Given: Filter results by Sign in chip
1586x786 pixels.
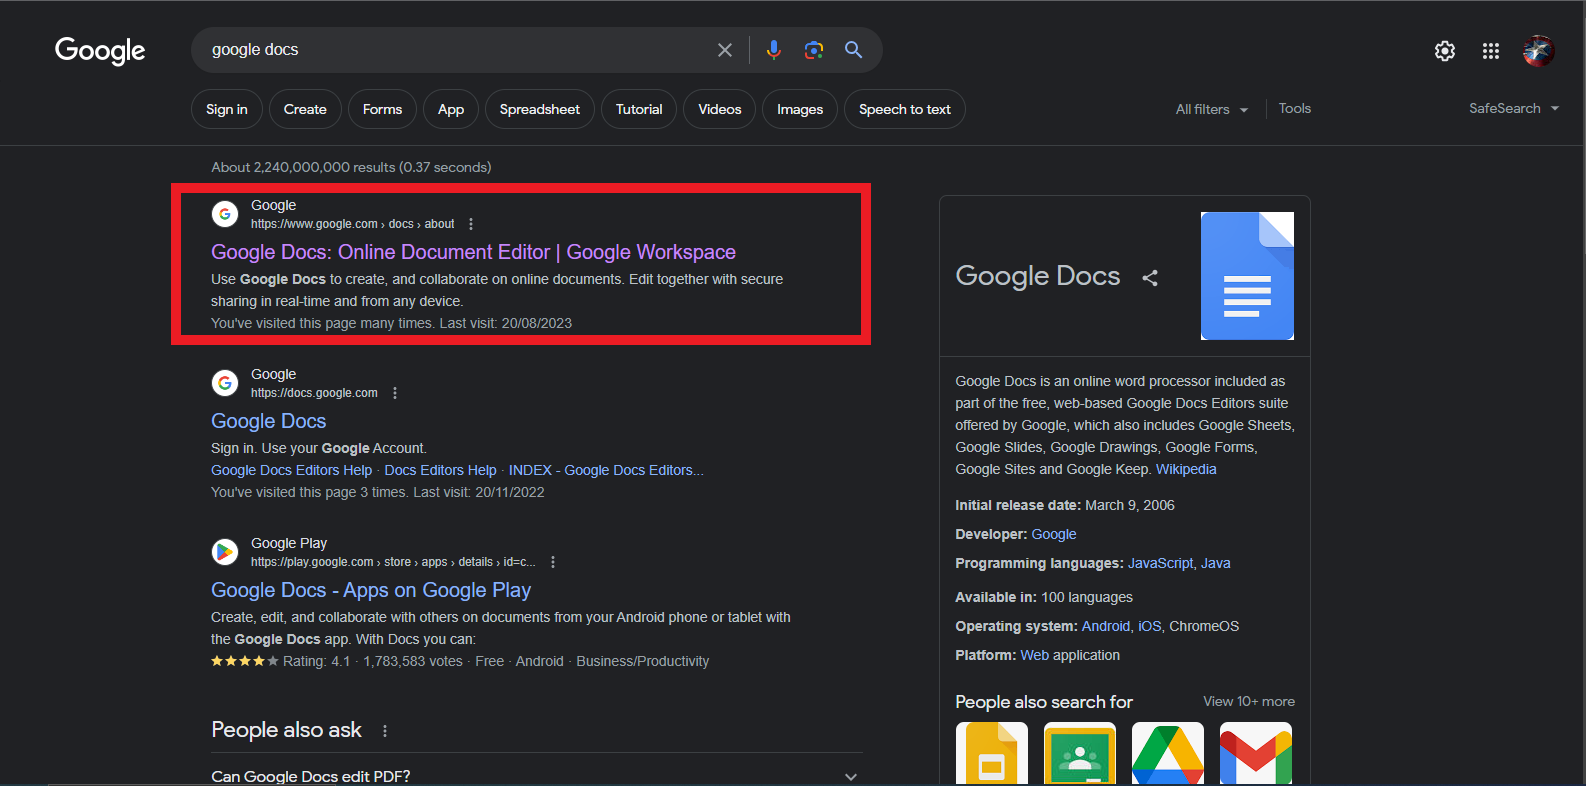Looking at the screenshot, I should (227, 109).
